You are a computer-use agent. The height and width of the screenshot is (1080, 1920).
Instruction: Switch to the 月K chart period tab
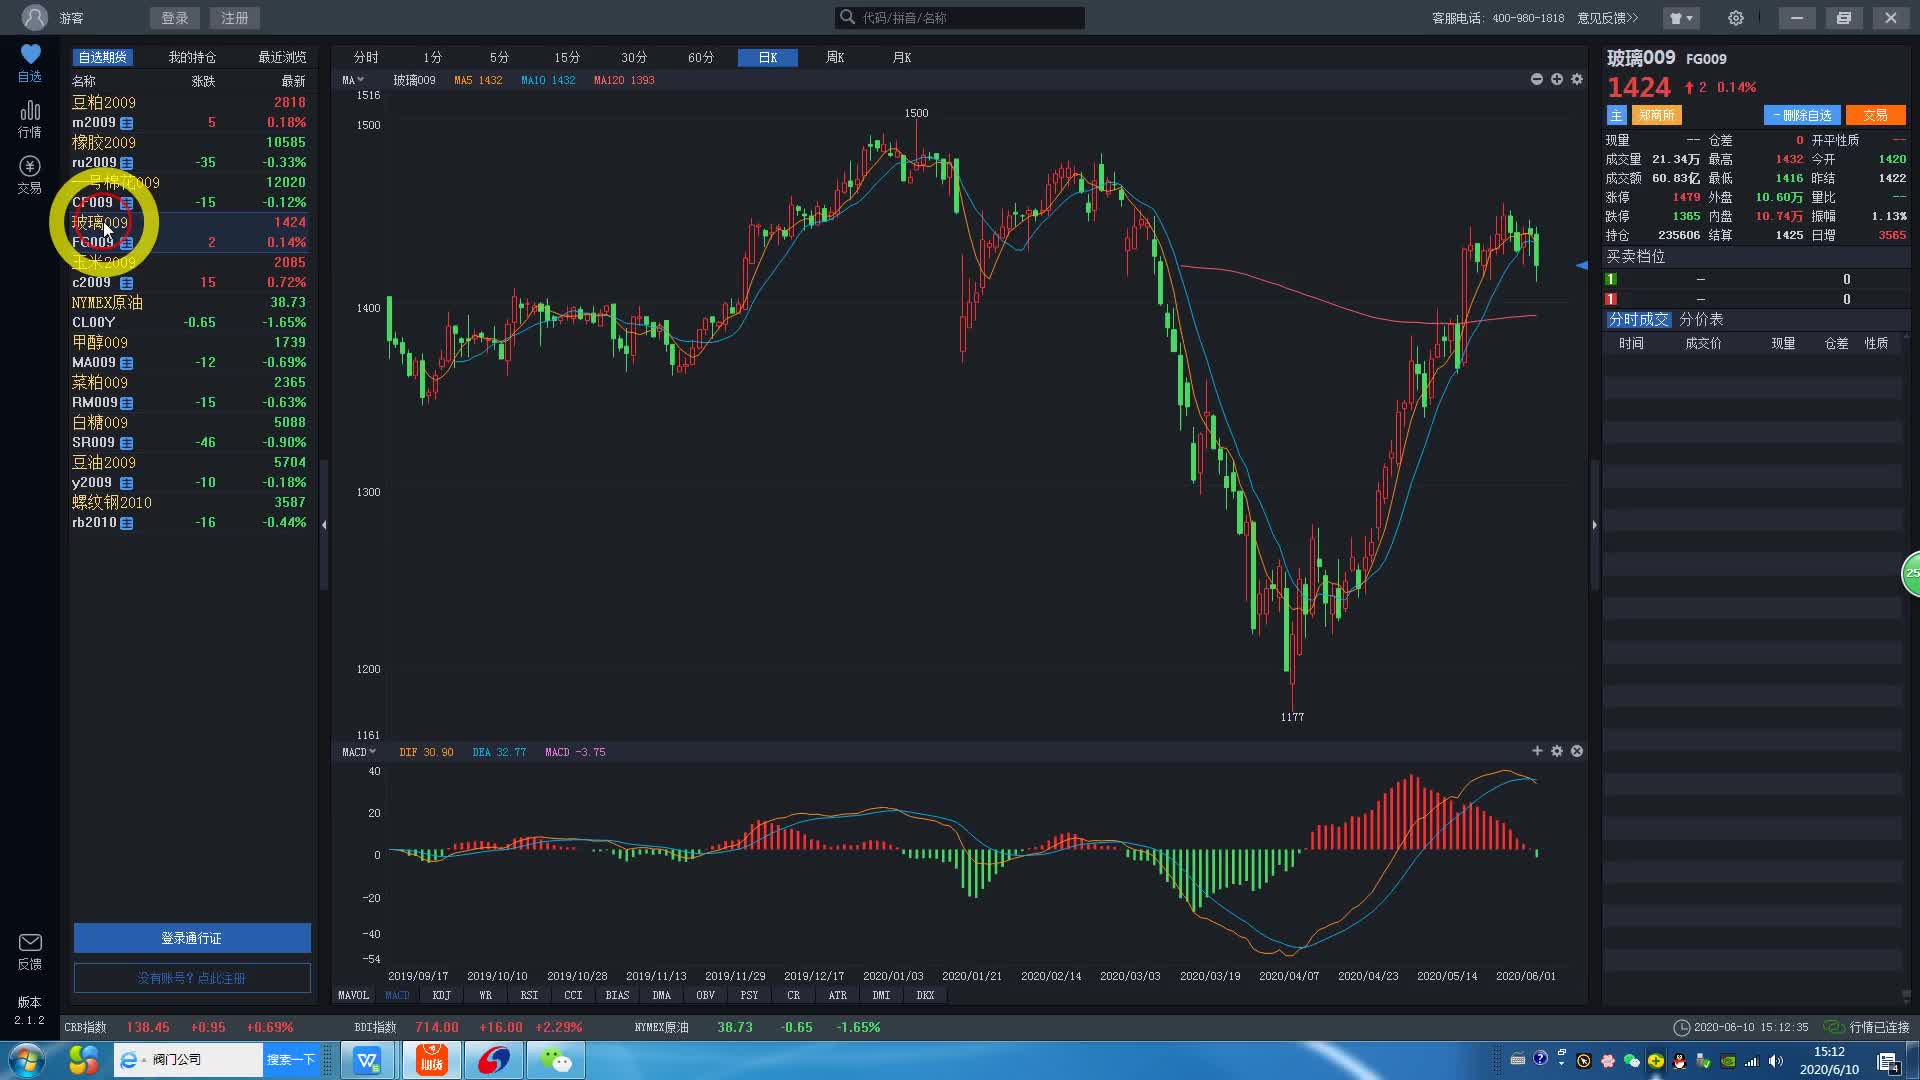click(902, 58)
